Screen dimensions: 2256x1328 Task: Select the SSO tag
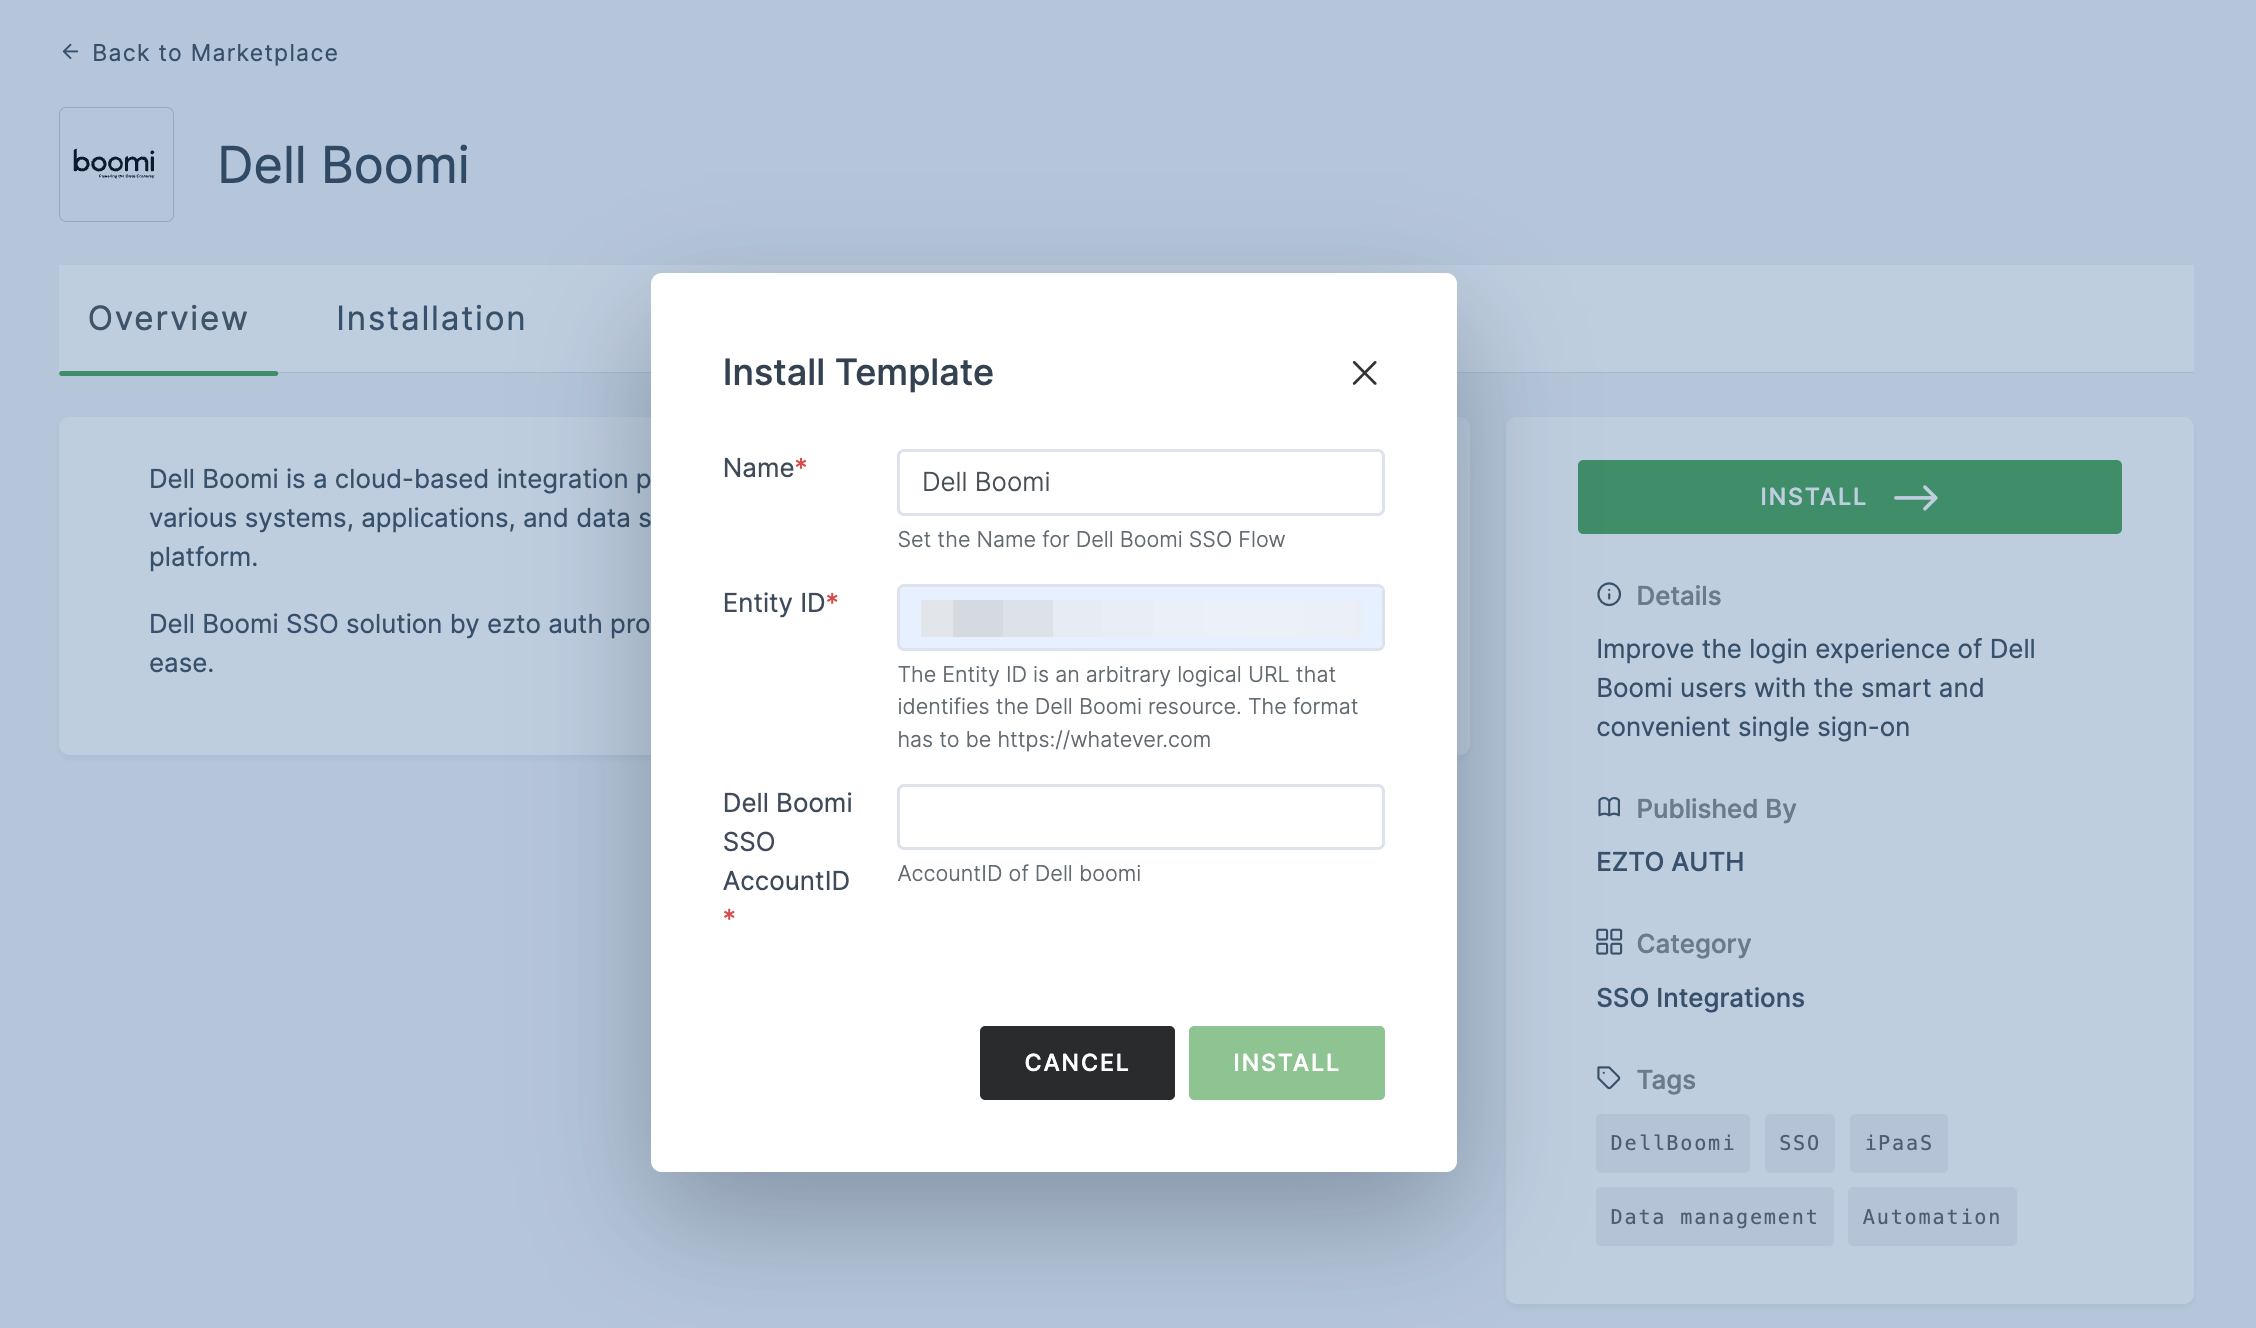click(1799, 1143)
